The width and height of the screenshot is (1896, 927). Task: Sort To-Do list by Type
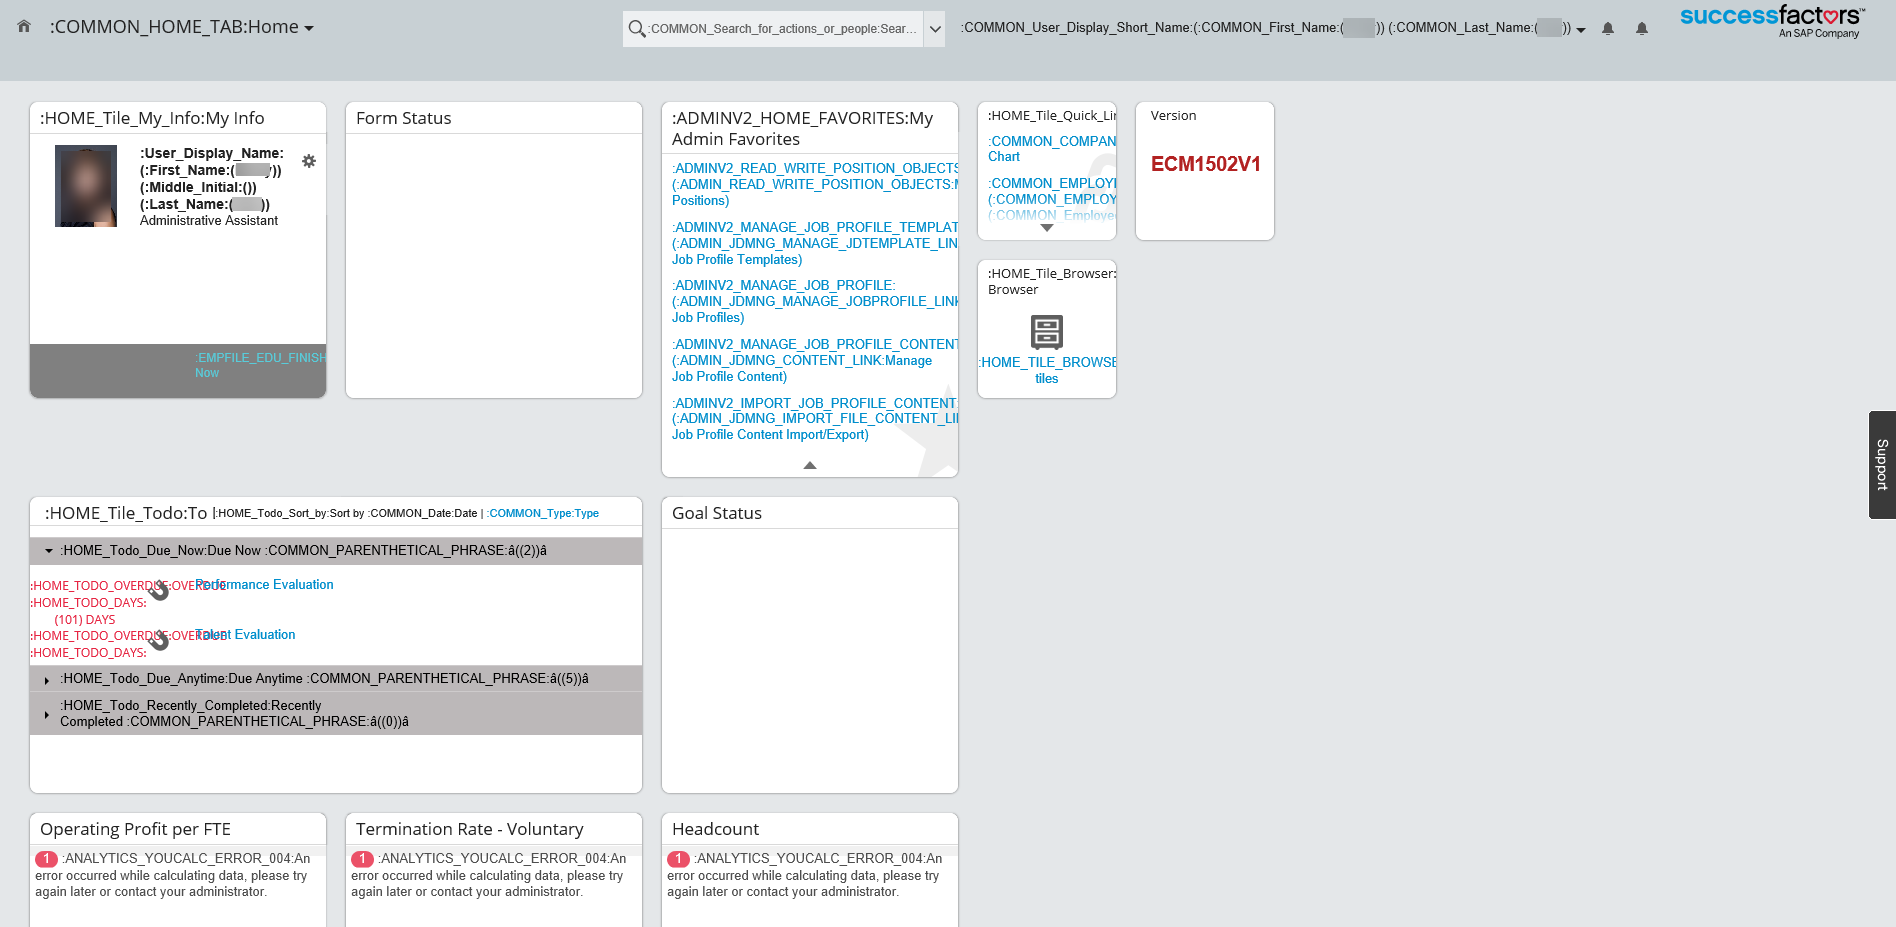(x=544, y=514)
